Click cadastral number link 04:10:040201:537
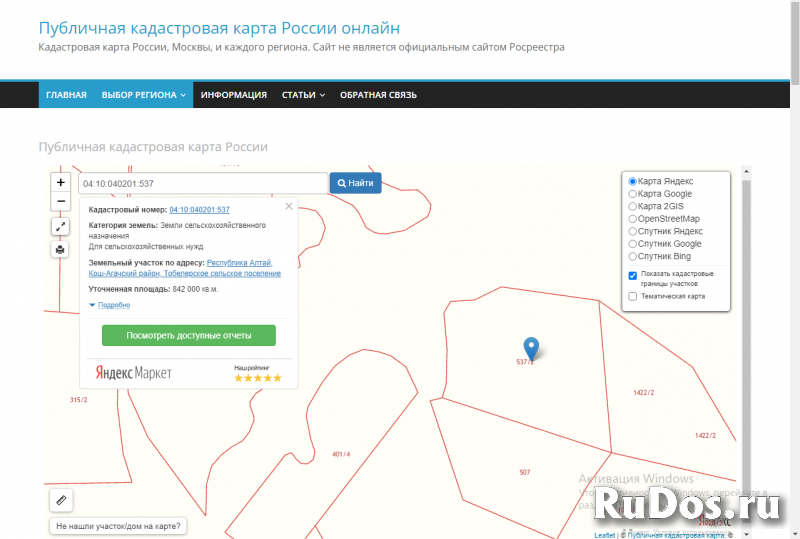This screenshot has height=539, width=800. 199,210
